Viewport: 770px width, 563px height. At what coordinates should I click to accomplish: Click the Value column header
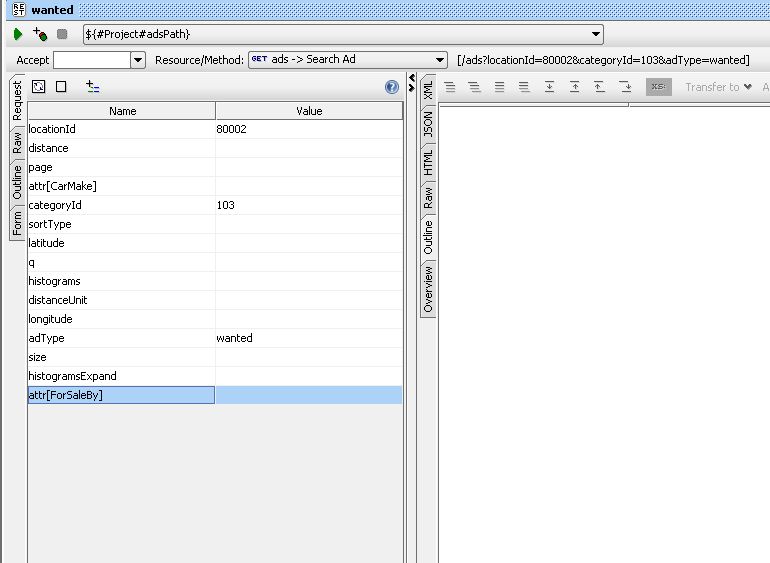click(x=309, y=111)
